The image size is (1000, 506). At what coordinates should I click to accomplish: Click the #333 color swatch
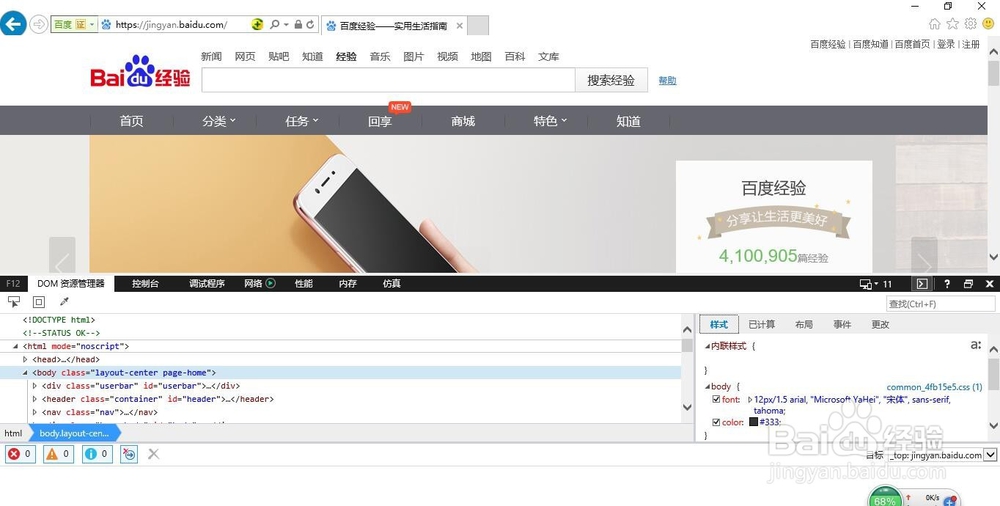click(754, 422)
